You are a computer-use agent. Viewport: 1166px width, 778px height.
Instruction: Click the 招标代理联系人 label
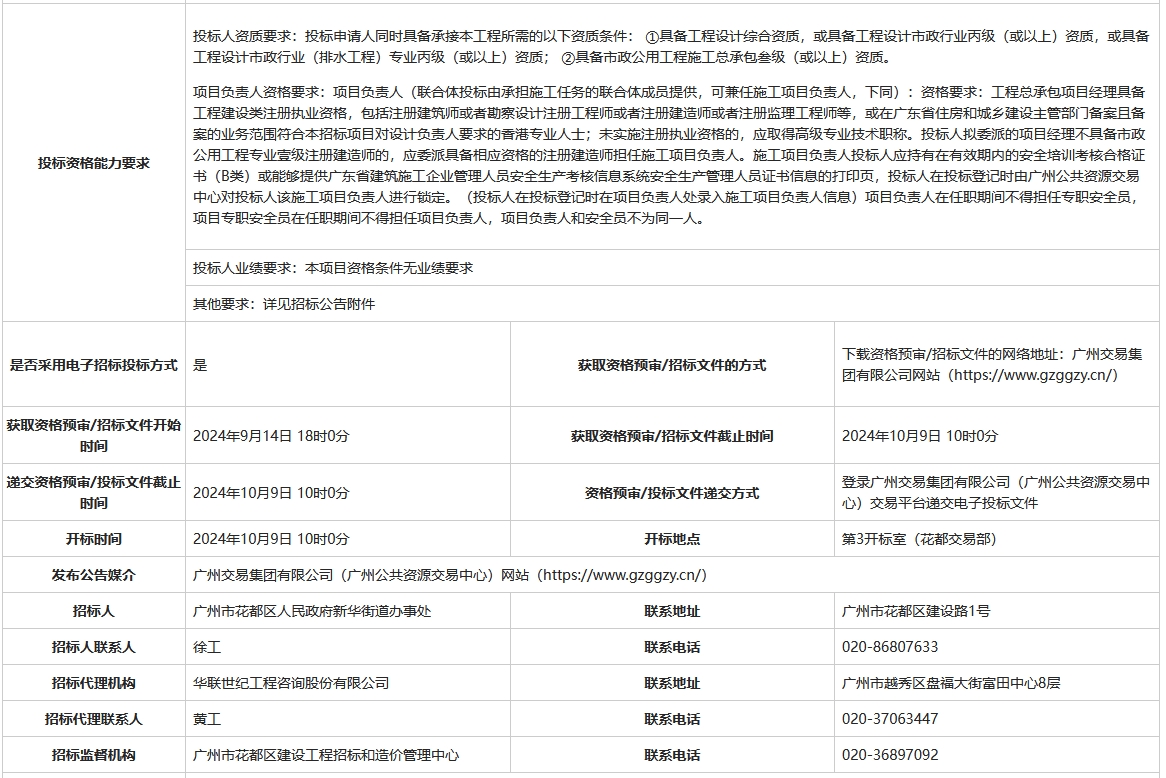(x=94, y=719)
